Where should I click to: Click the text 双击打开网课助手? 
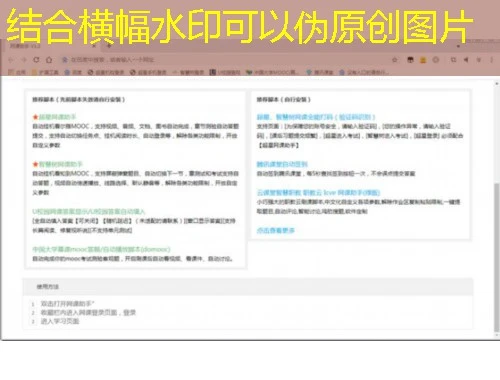click(x=68, y=304)
